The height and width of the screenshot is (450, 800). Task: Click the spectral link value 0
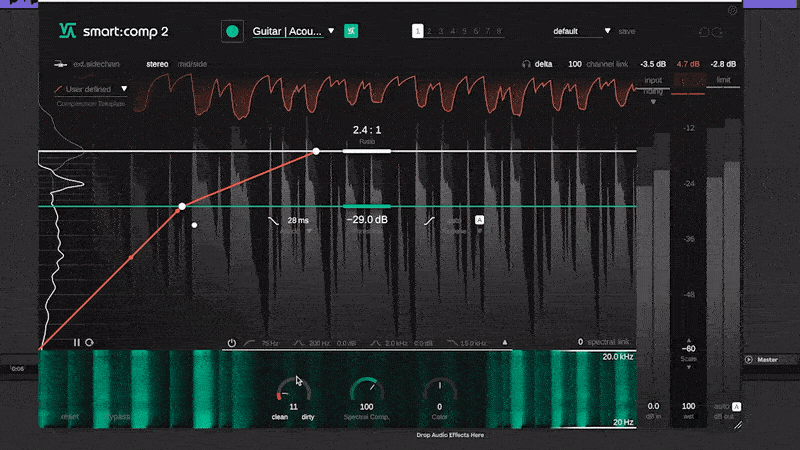[x=580, y=342]
